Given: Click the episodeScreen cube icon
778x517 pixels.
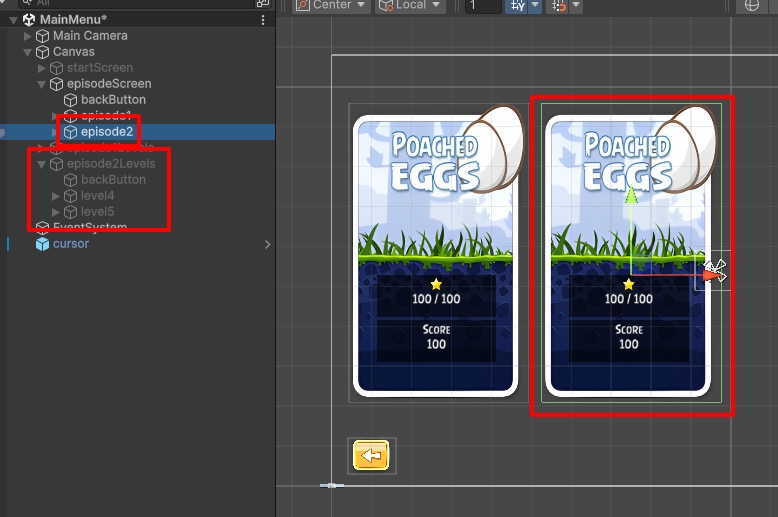Looking at the screenshot, I should click(57, 84).
